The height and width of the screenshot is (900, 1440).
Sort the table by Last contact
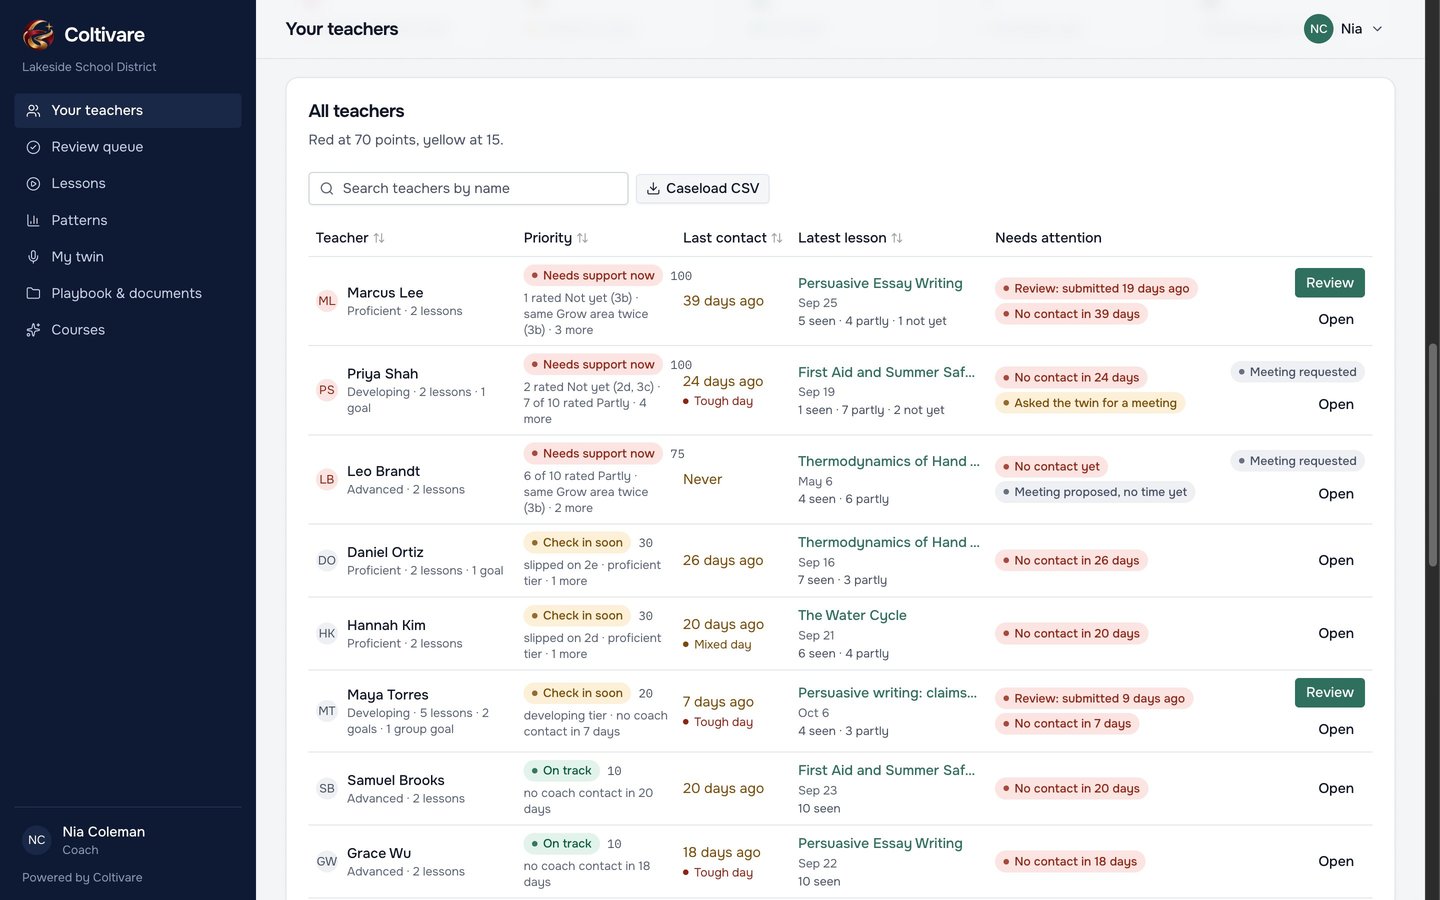pos(733,238)
